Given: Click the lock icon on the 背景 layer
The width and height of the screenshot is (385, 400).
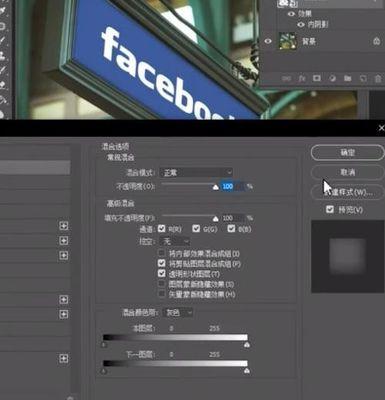Looking at the screenshot, I should pyautogui.click(x=377, y=41).
